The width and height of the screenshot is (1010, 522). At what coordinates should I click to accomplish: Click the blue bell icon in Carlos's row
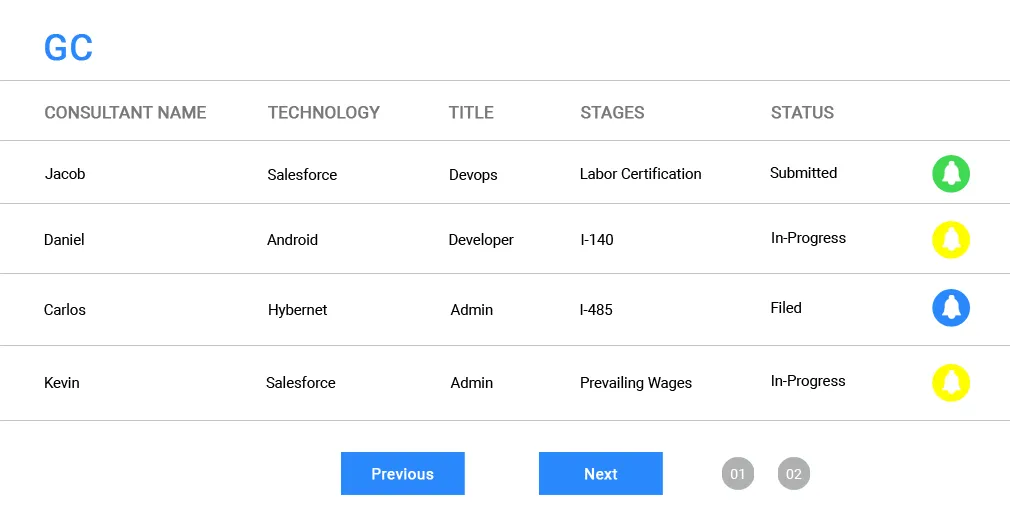pos(951,308)
